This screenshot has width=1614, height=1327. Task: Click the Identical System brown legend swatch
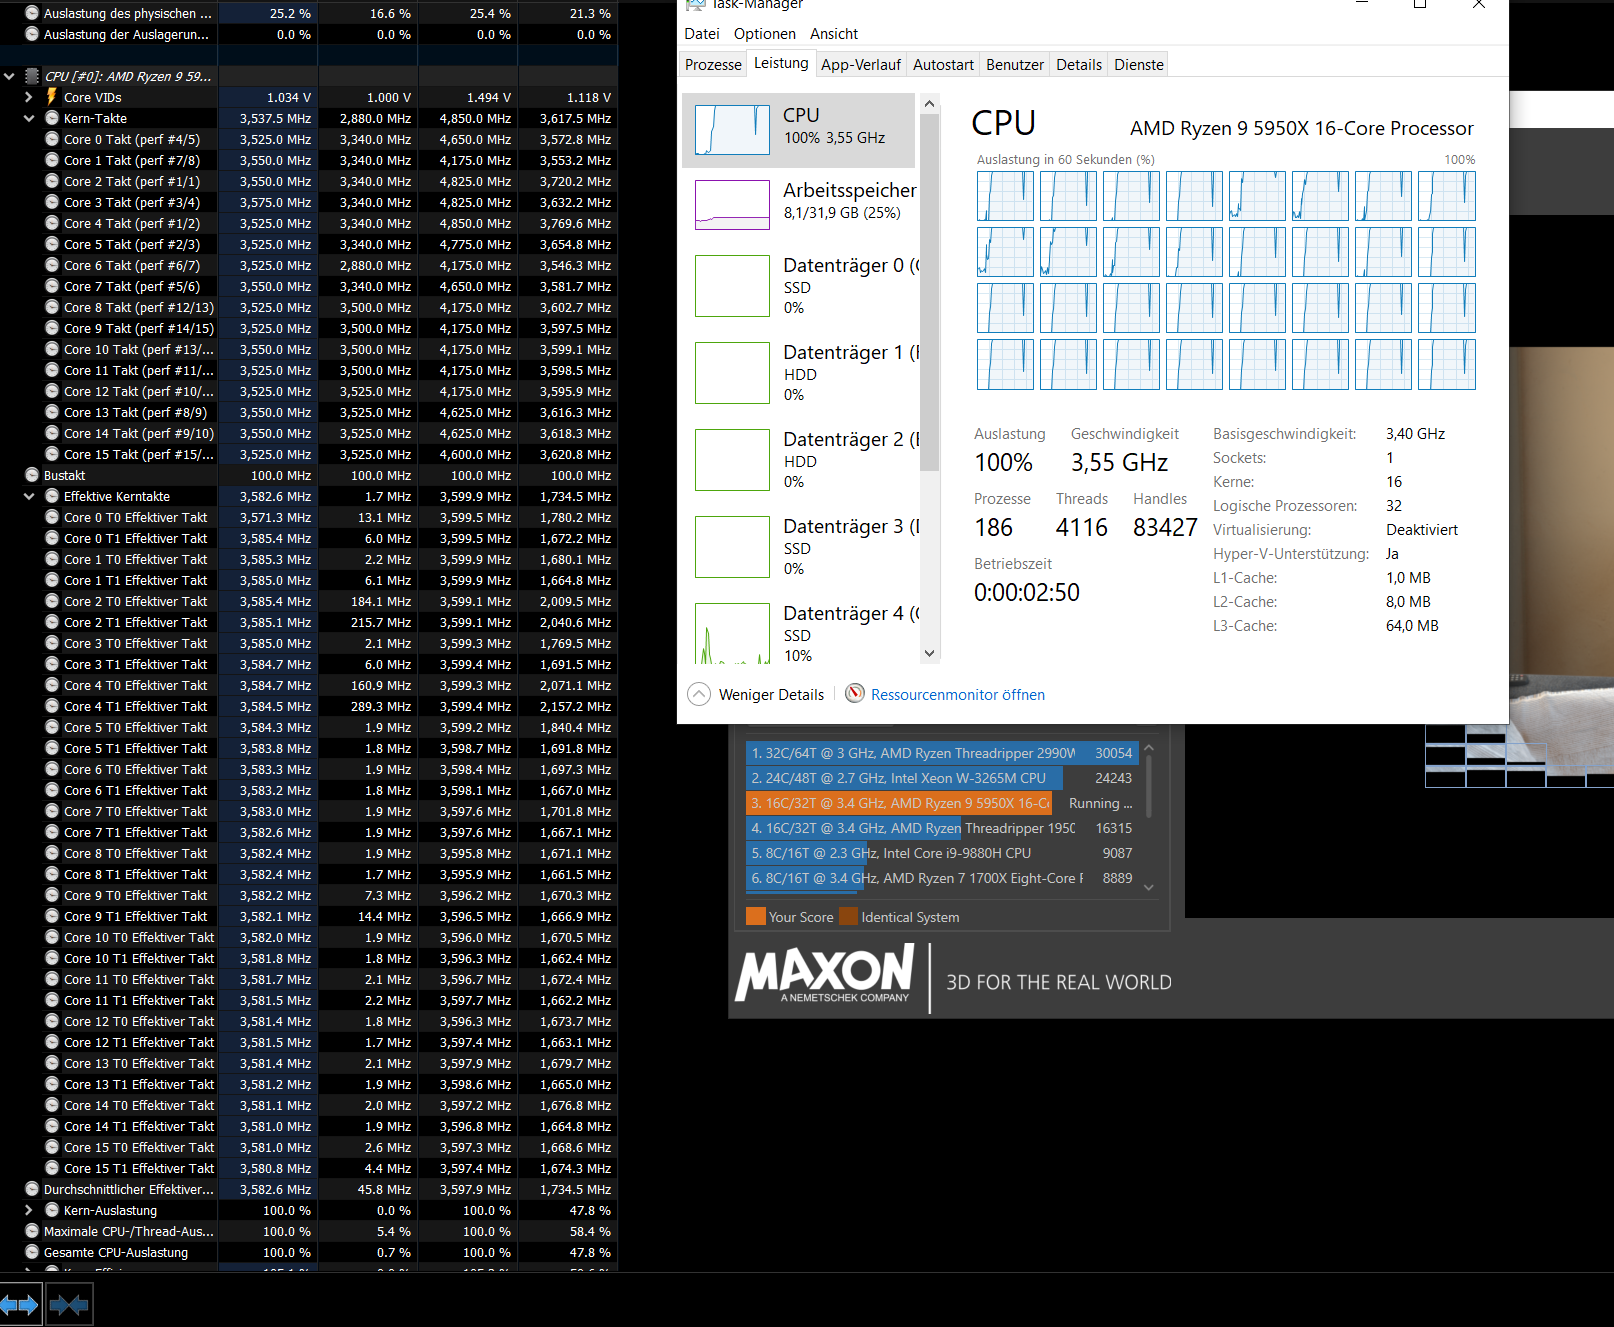tap(849, 916)
